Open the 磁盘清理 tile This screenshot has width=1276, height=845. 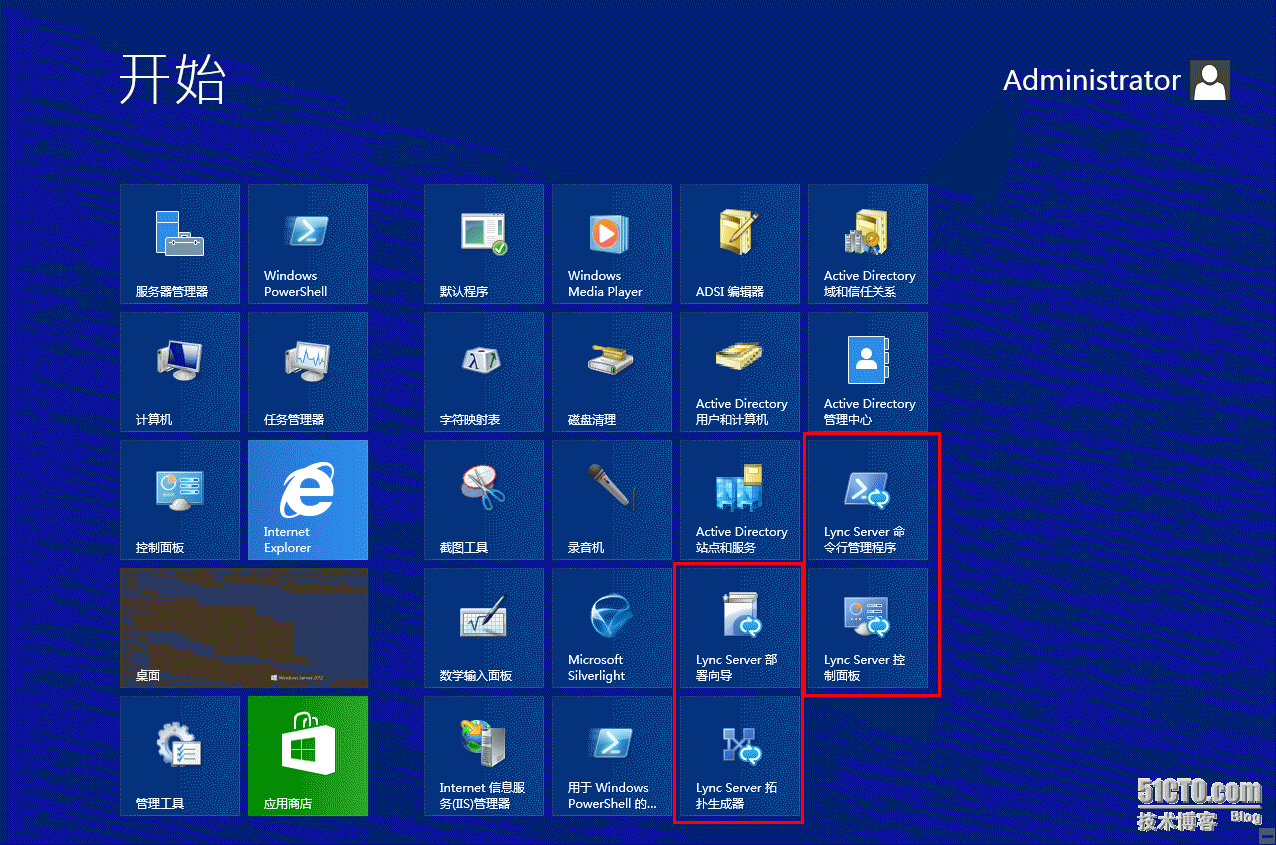pos(612,372)
